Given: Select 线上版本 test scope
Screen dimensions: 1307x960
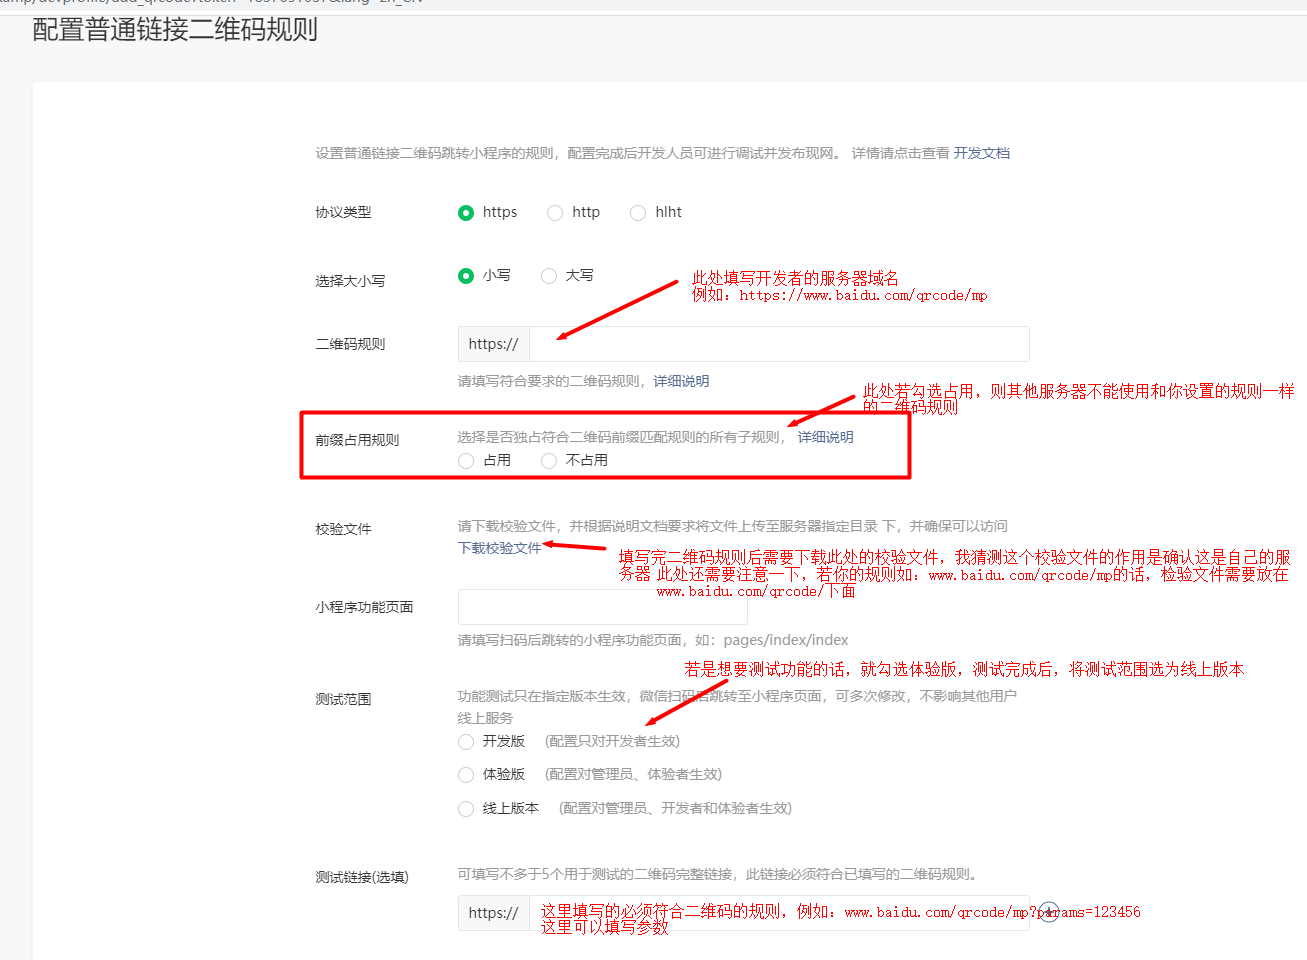Looking at the screenshot, I should [x=466, y=809].
